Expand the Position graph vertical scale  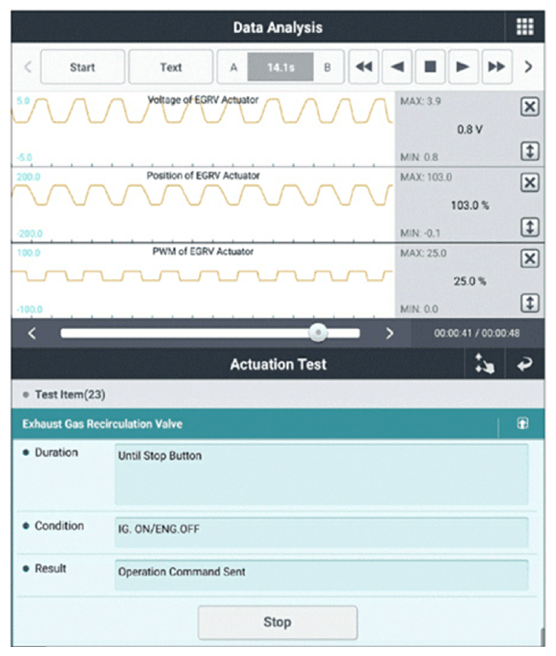(x=530, y=227)
